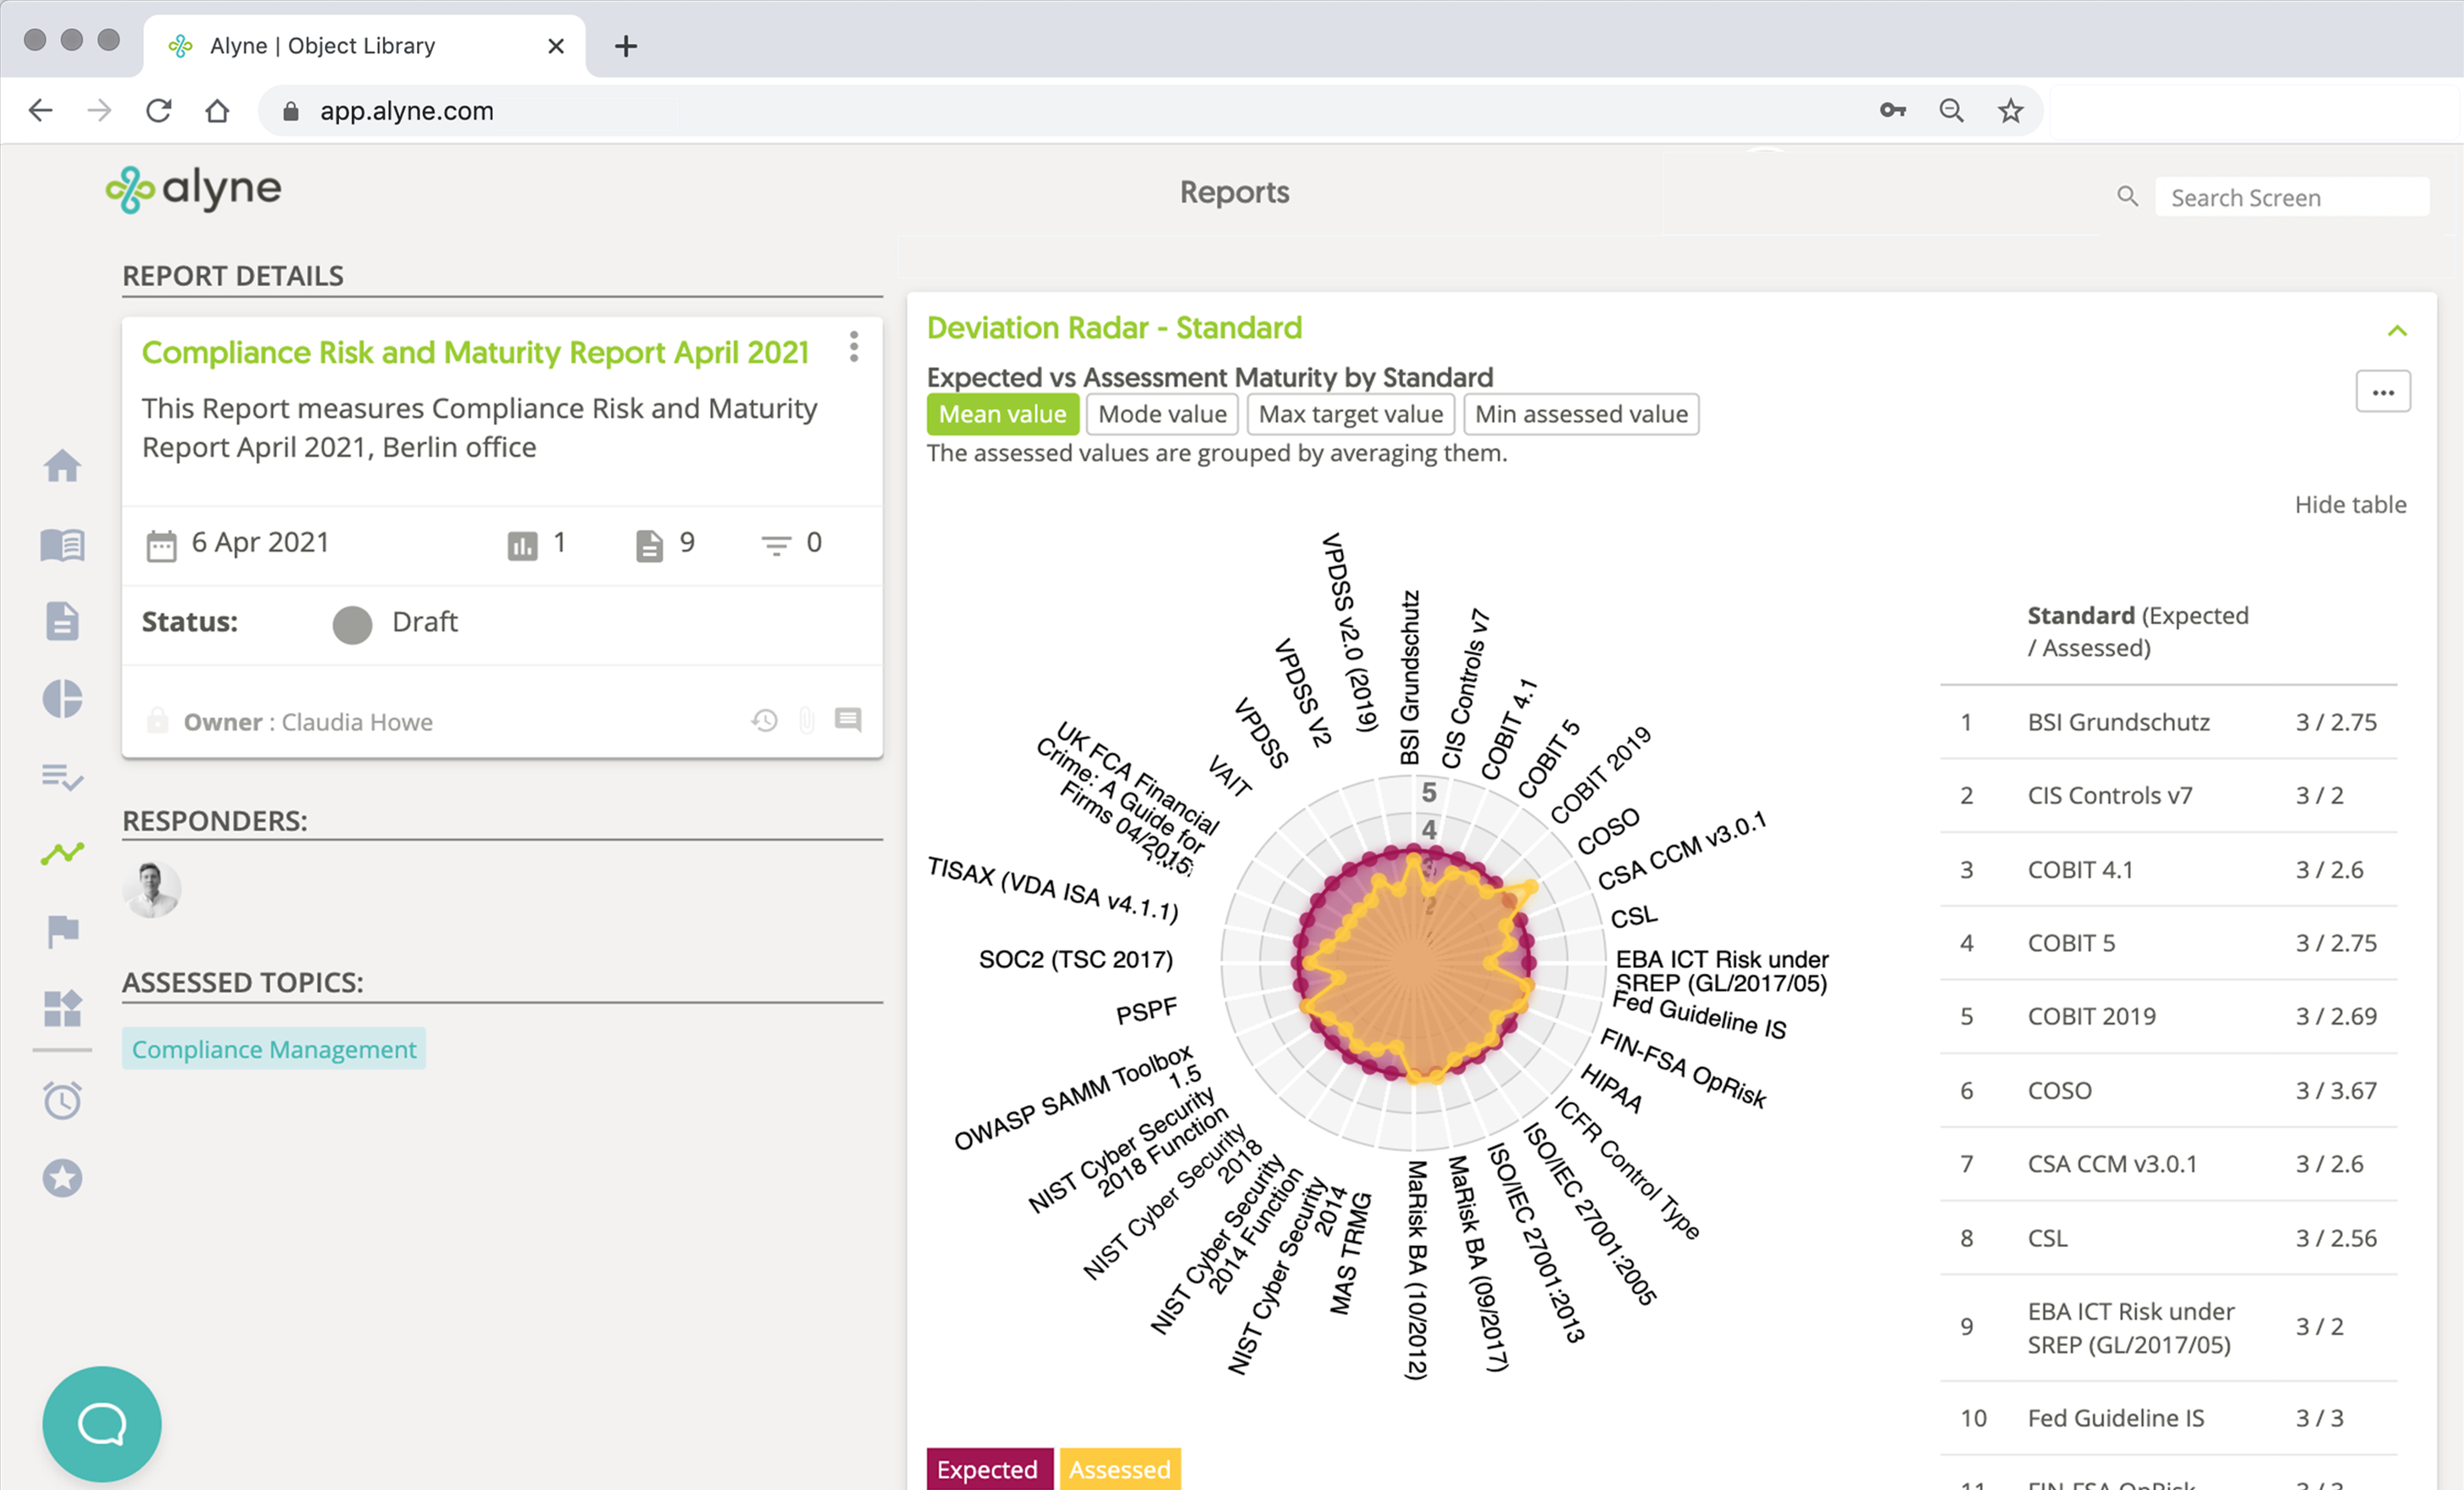Image resolution: width=2464 pixels, height=1490 pixels.
Task: Open the report card three-dot menu
Action: pos(853,346)
